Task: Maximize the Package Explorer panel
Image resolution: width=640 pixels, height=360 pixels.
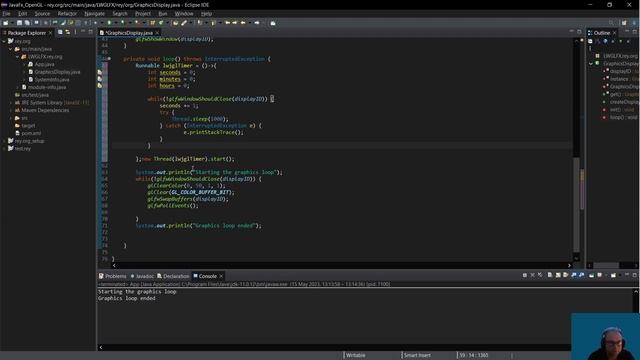Action: point(91,32)
